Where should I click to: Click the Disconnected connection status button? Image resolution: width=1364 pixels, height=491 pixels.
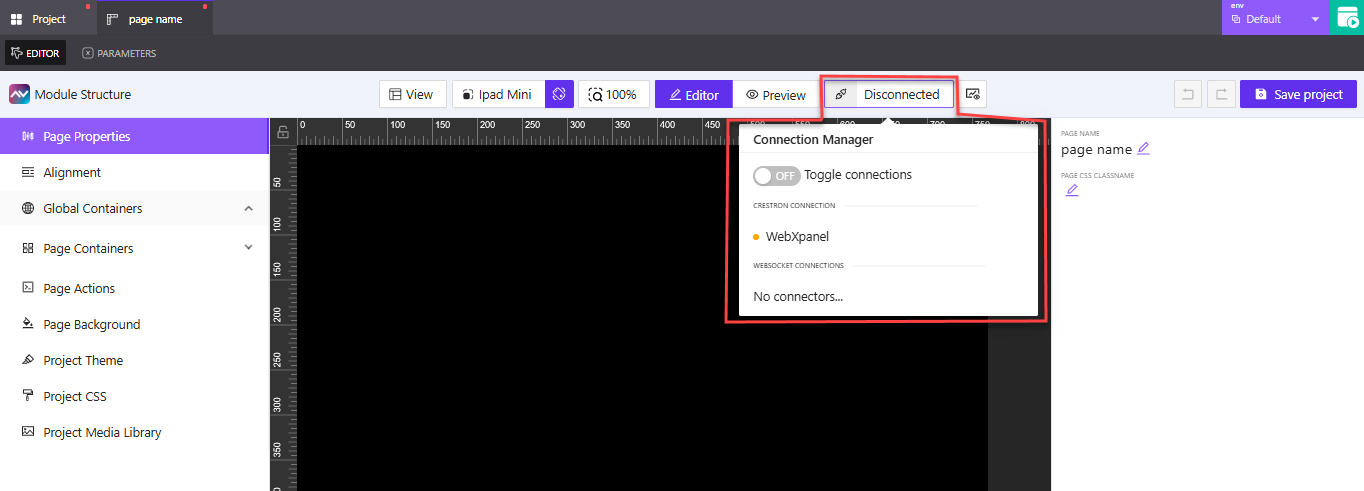click(x=889, y=95)
